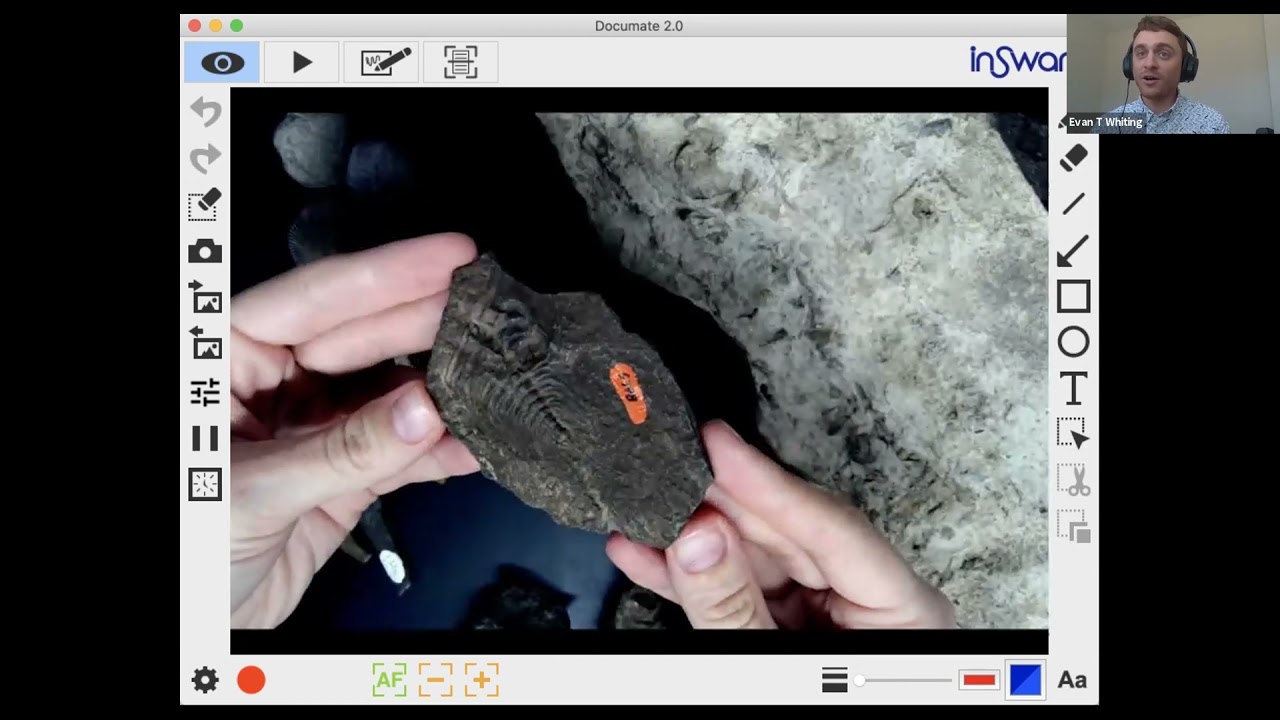
Task: Click Evan T Whiting video thumbnail
Action: [1172, 74]
